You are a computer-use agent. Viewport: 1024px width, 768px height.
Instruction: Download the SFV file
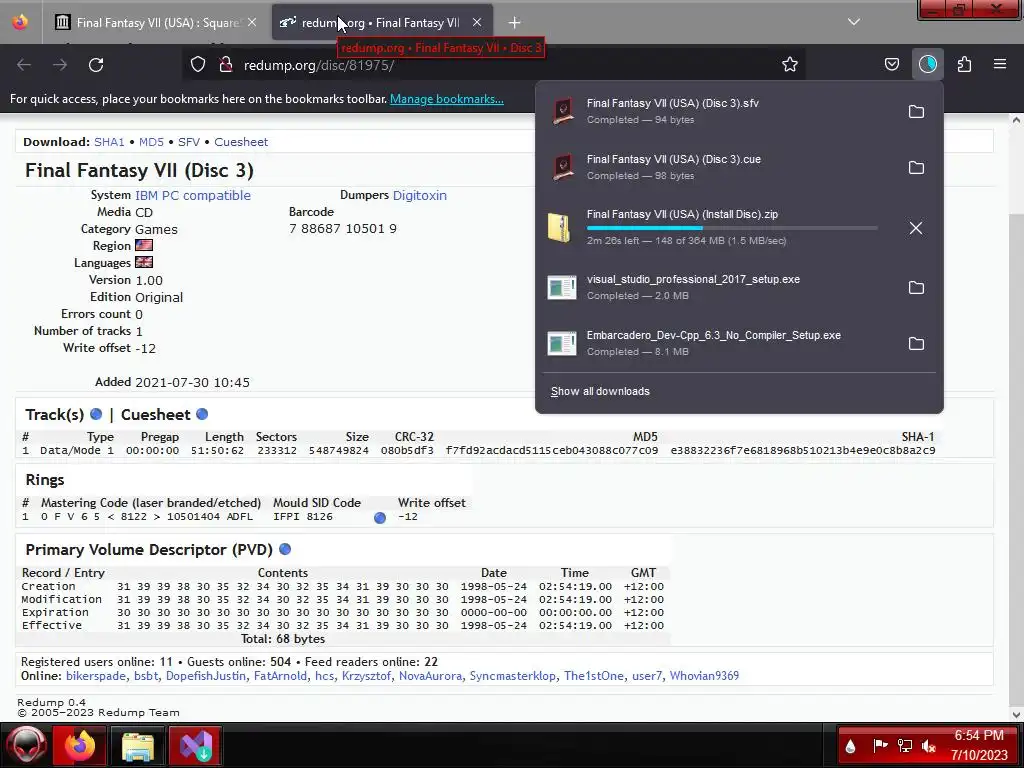click(x=189, y=142)
